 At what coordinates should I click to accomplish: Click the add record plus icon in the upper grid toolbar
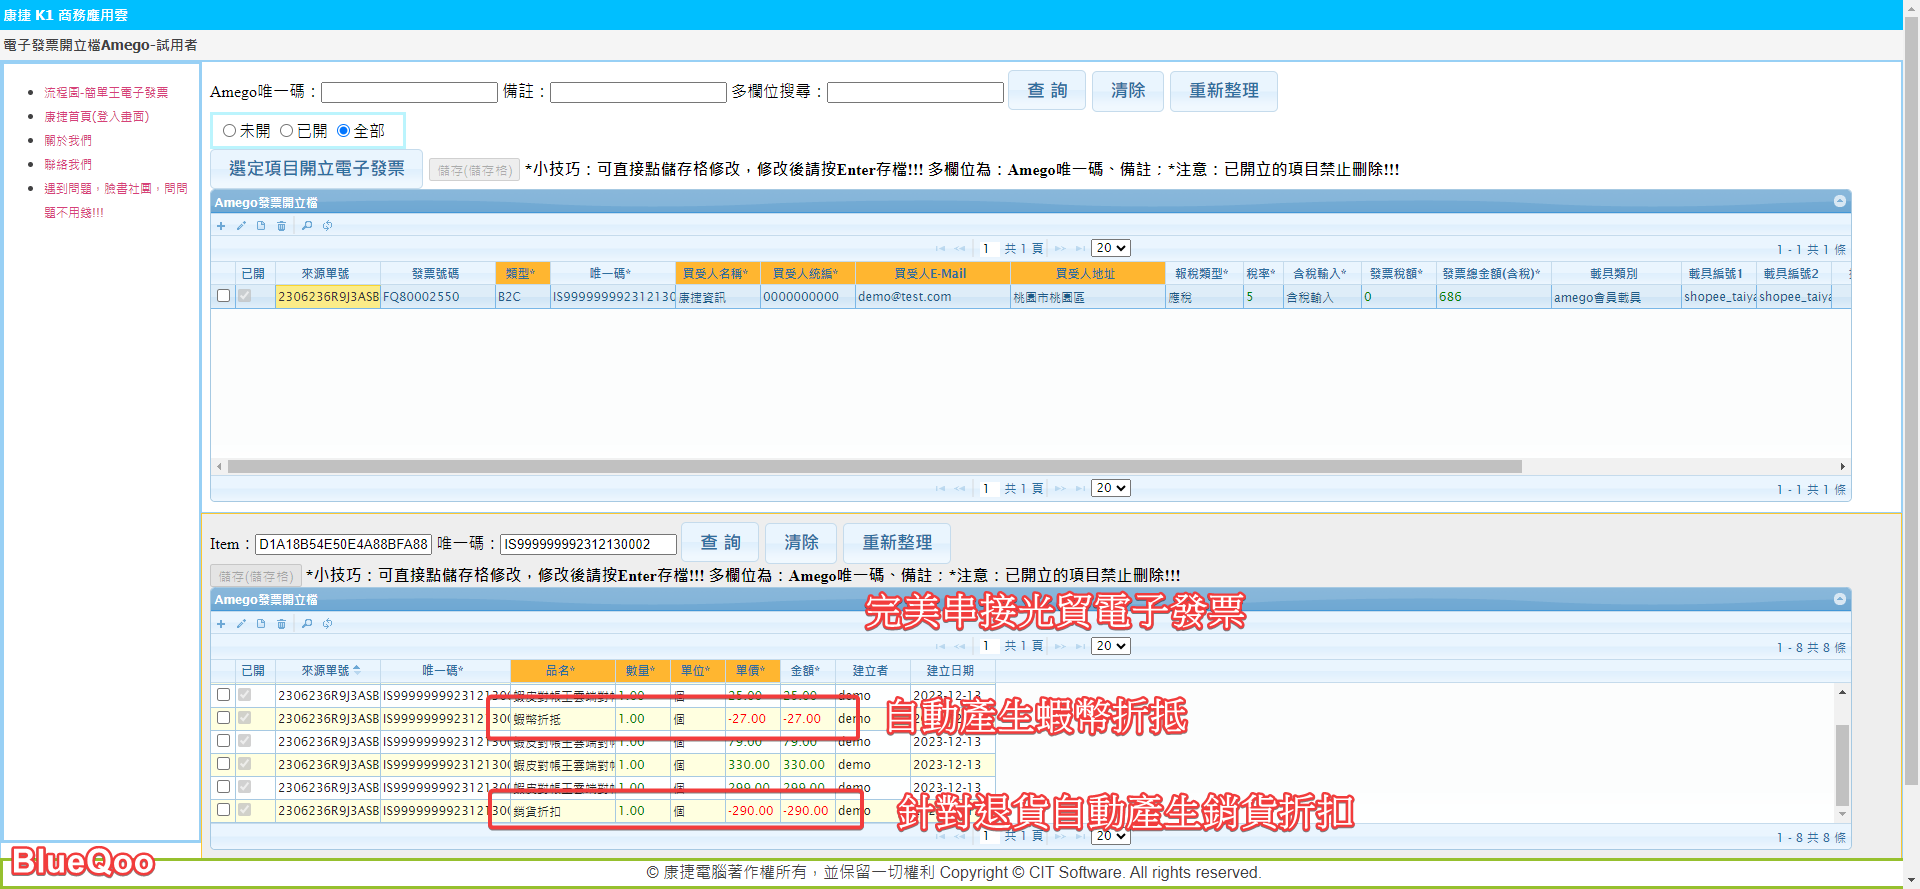[221, 226]
